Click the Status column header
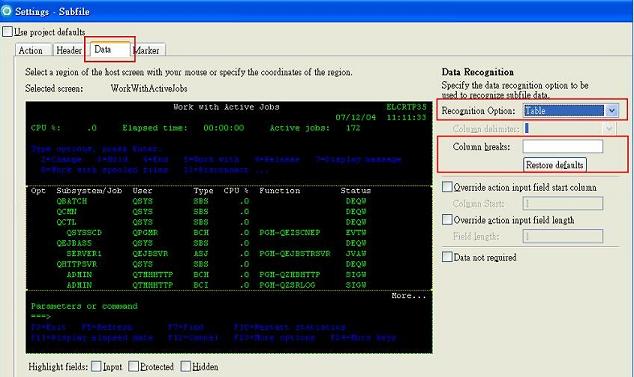This screenshot has height=377, width=634. (x=355, y=191)
